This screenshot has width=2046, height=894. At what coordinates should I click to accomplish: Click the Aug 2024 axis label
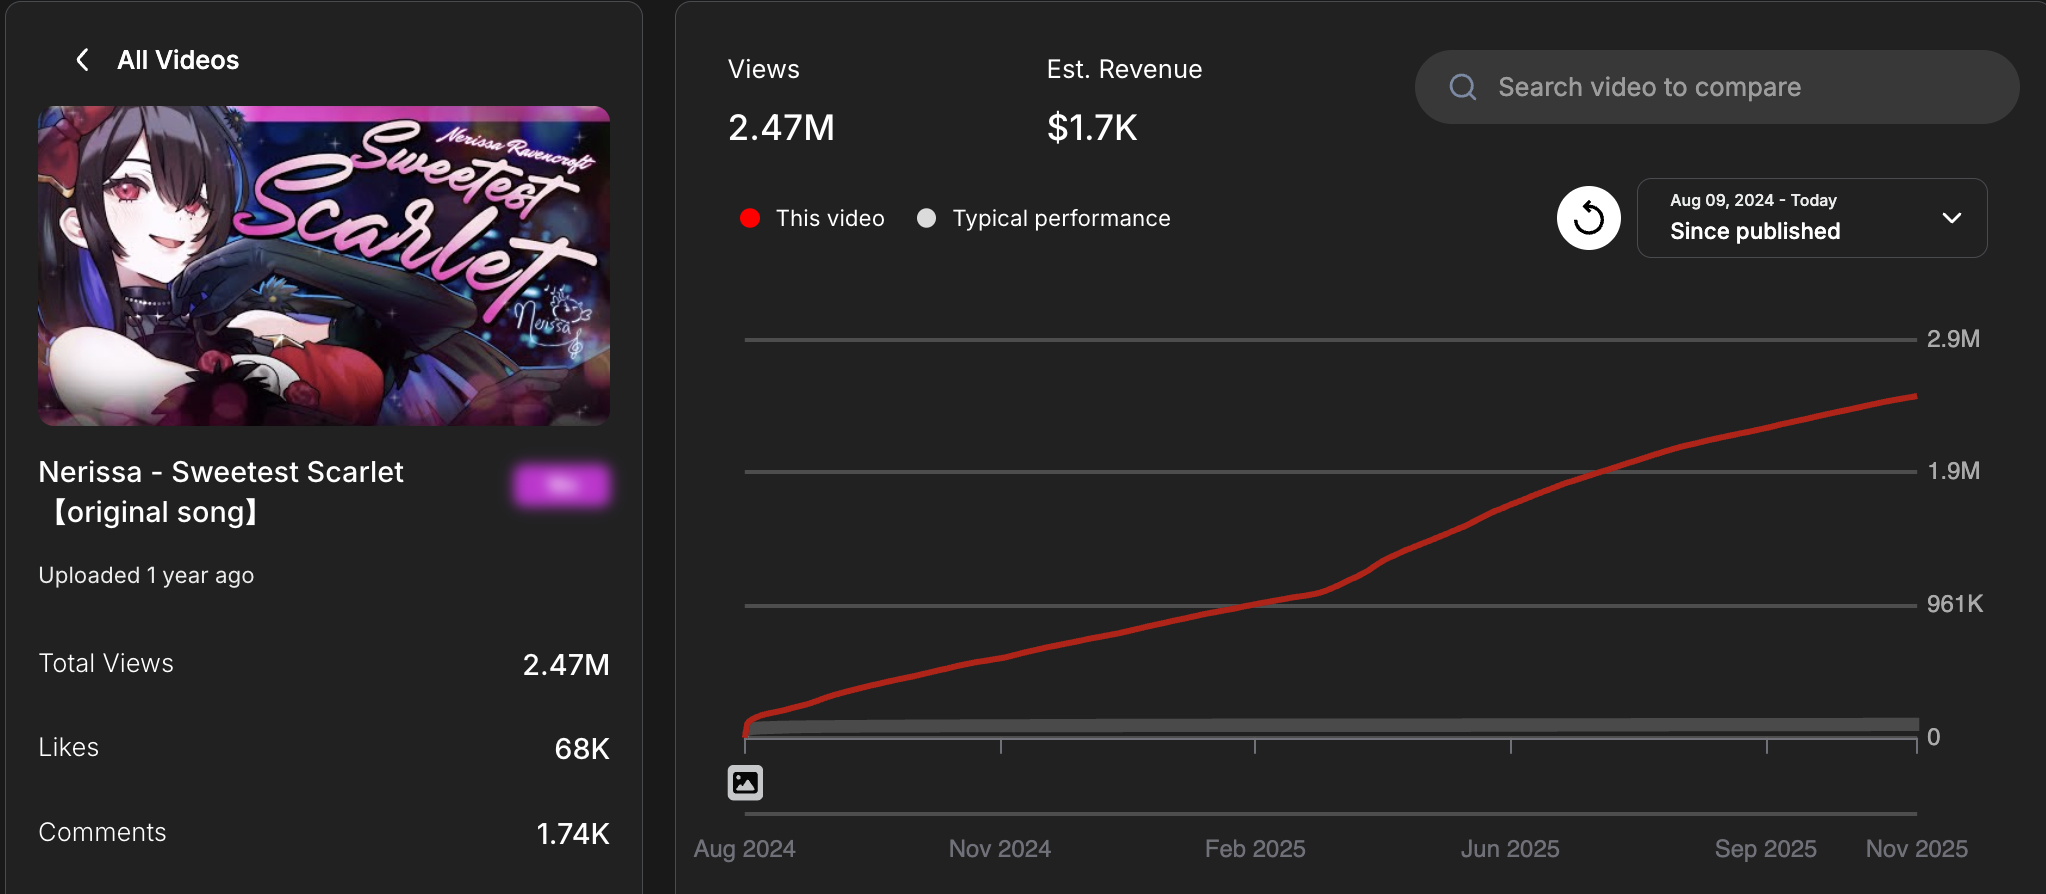click(745, 849)
